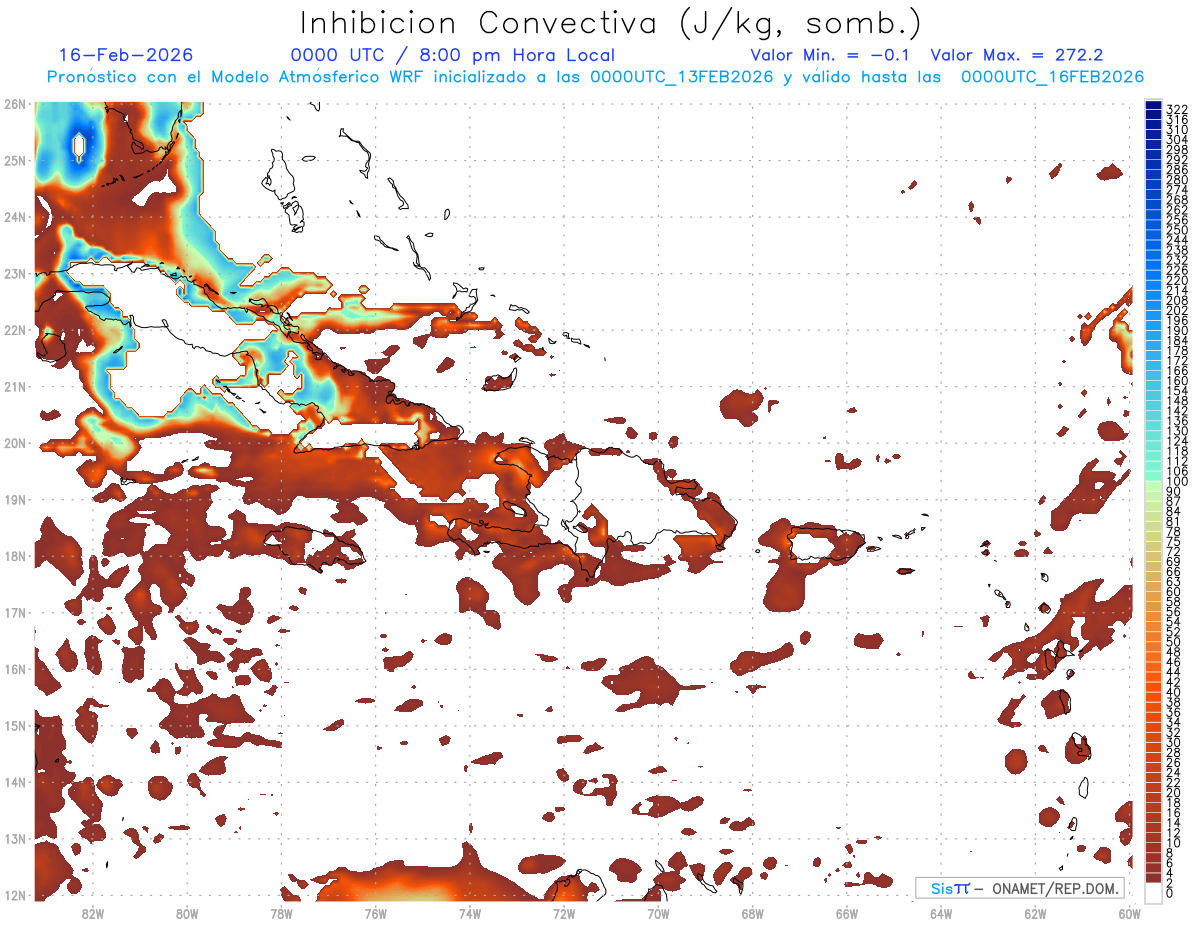The height and width of the screenshot is (927, 1200).
Task: Click the title 'Inhibicion Convectiva (J/kg, somb.)'
Action: (610, 22)
